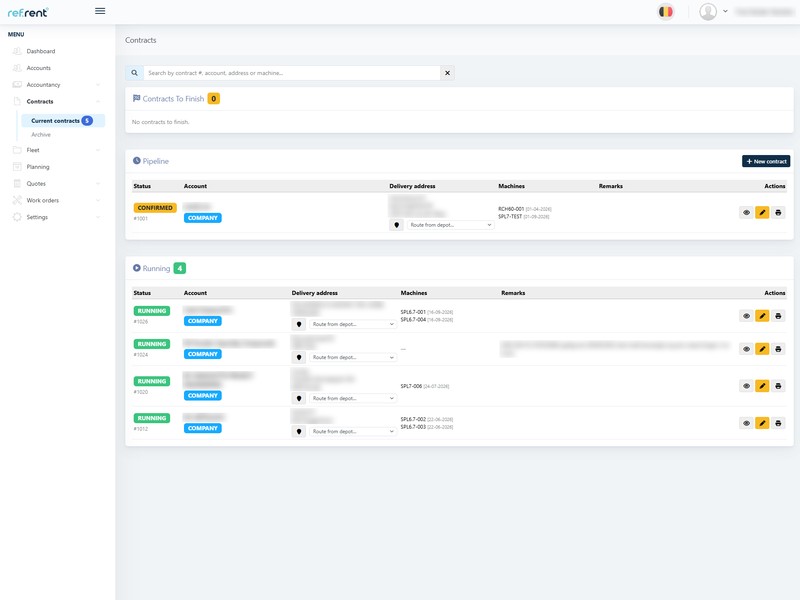View running contract #1012
The width and height of the screenshot is (800, 600).
[x=746, y=423]
